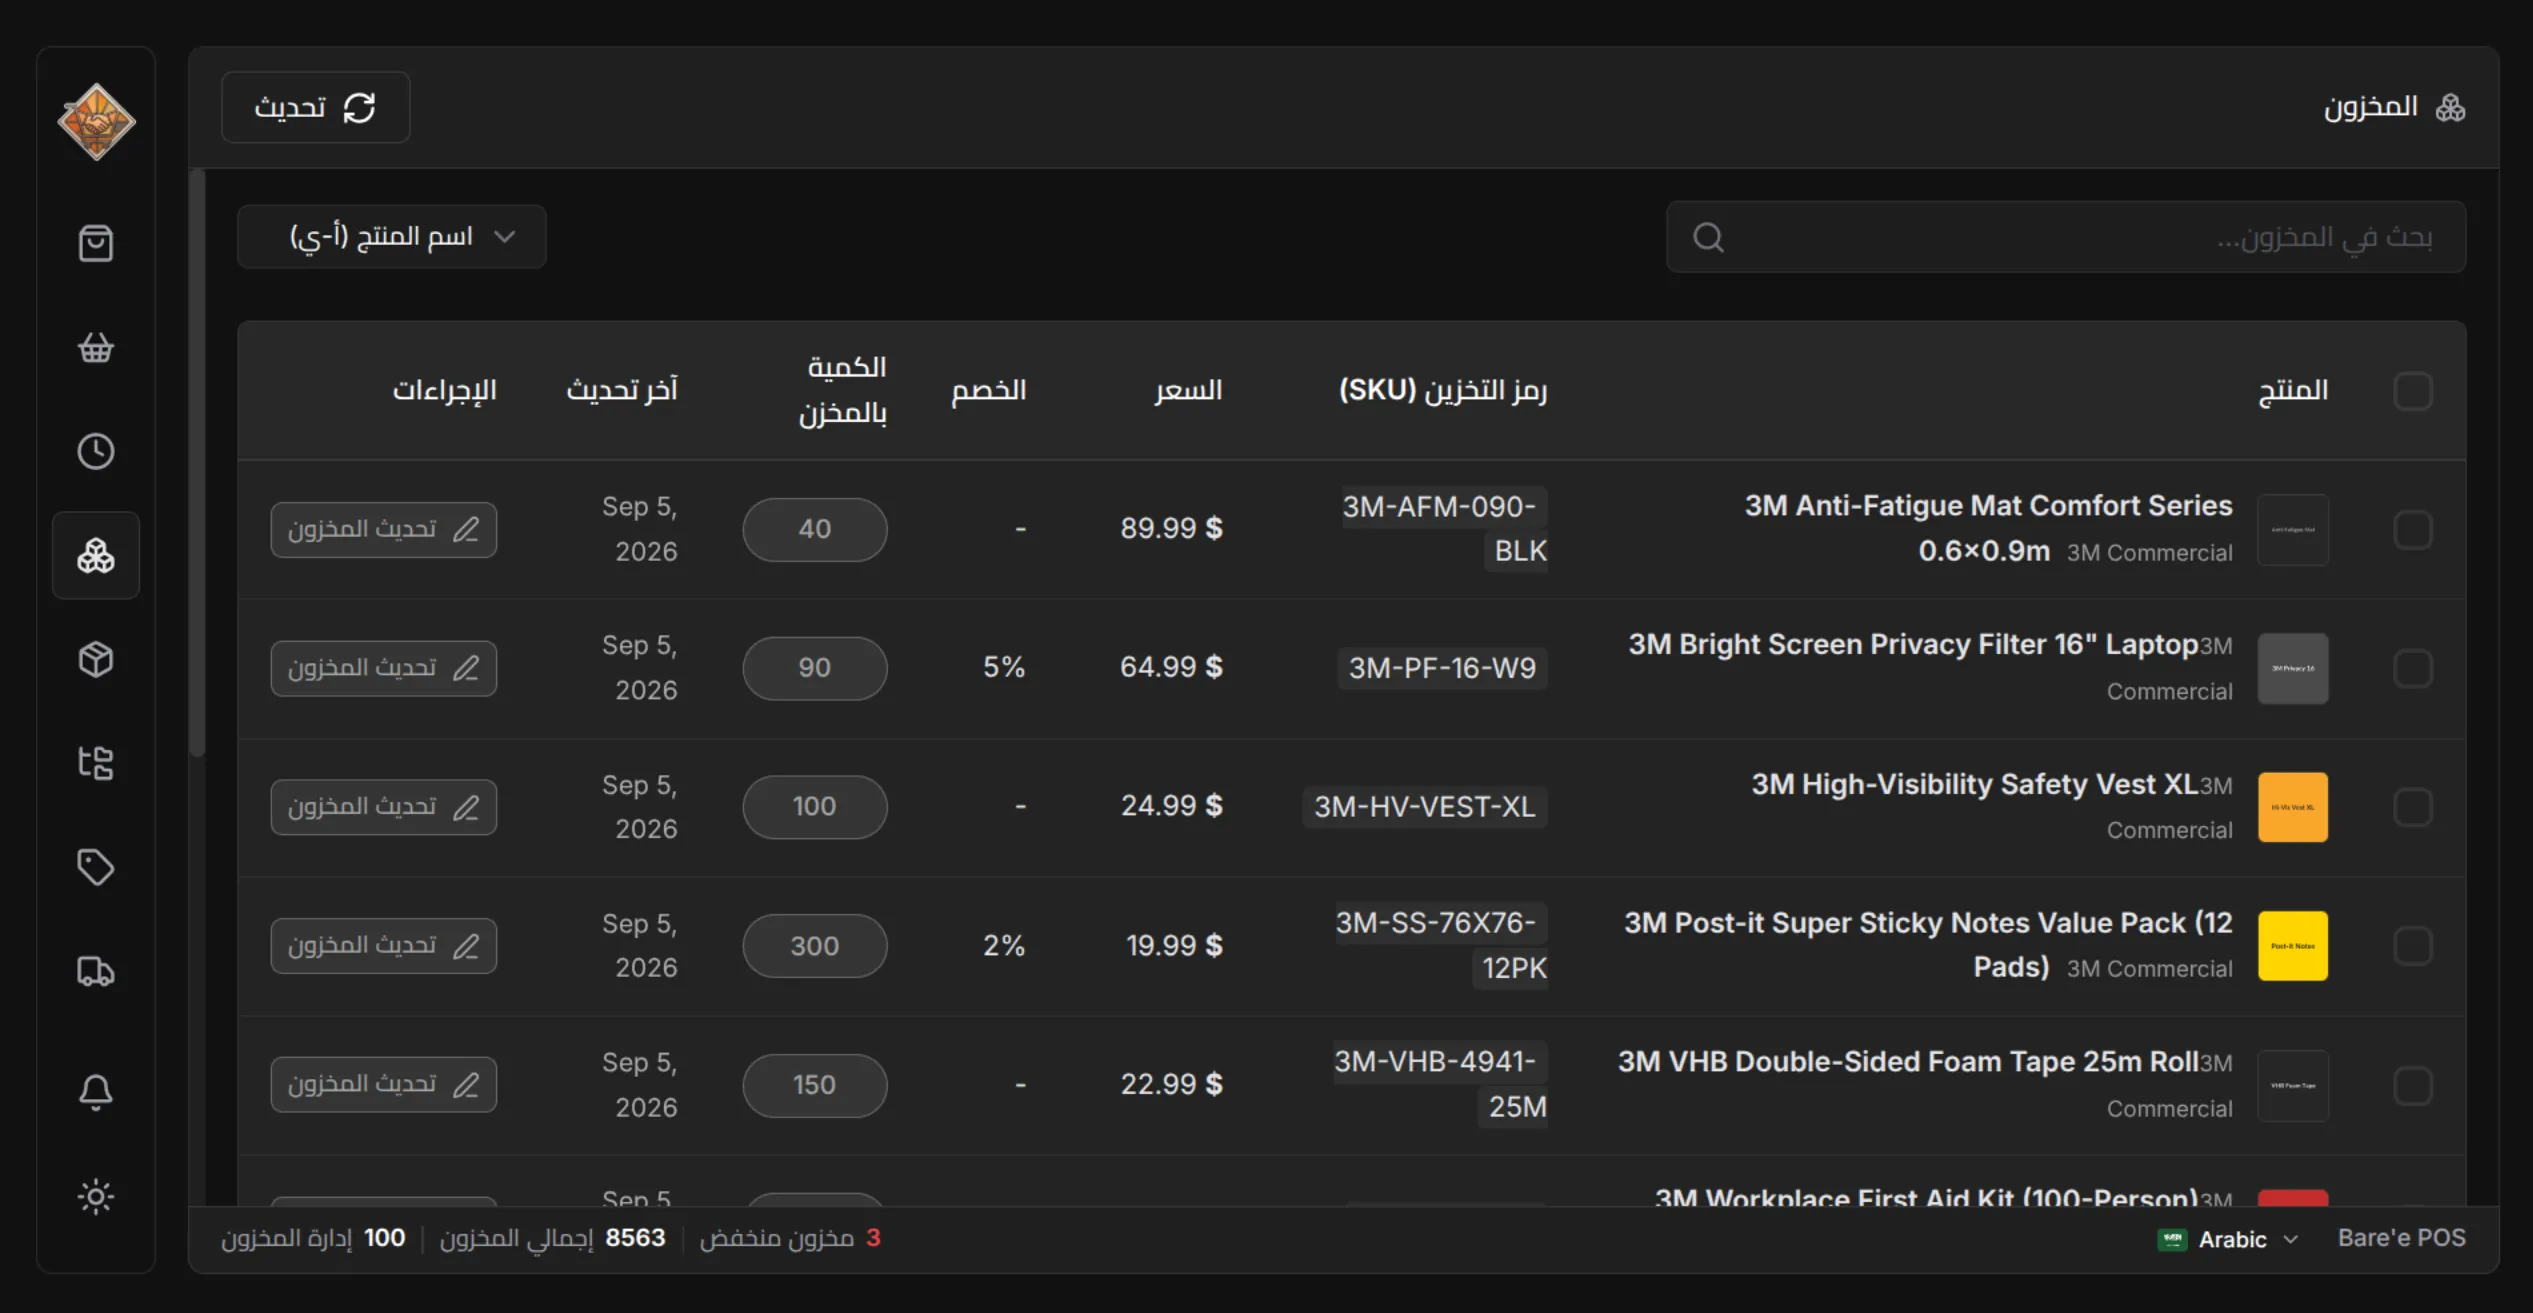This screenshot has width=2533, height=1313.
Task: Open the category tree sidebar icon
Action: pos(96,763)
